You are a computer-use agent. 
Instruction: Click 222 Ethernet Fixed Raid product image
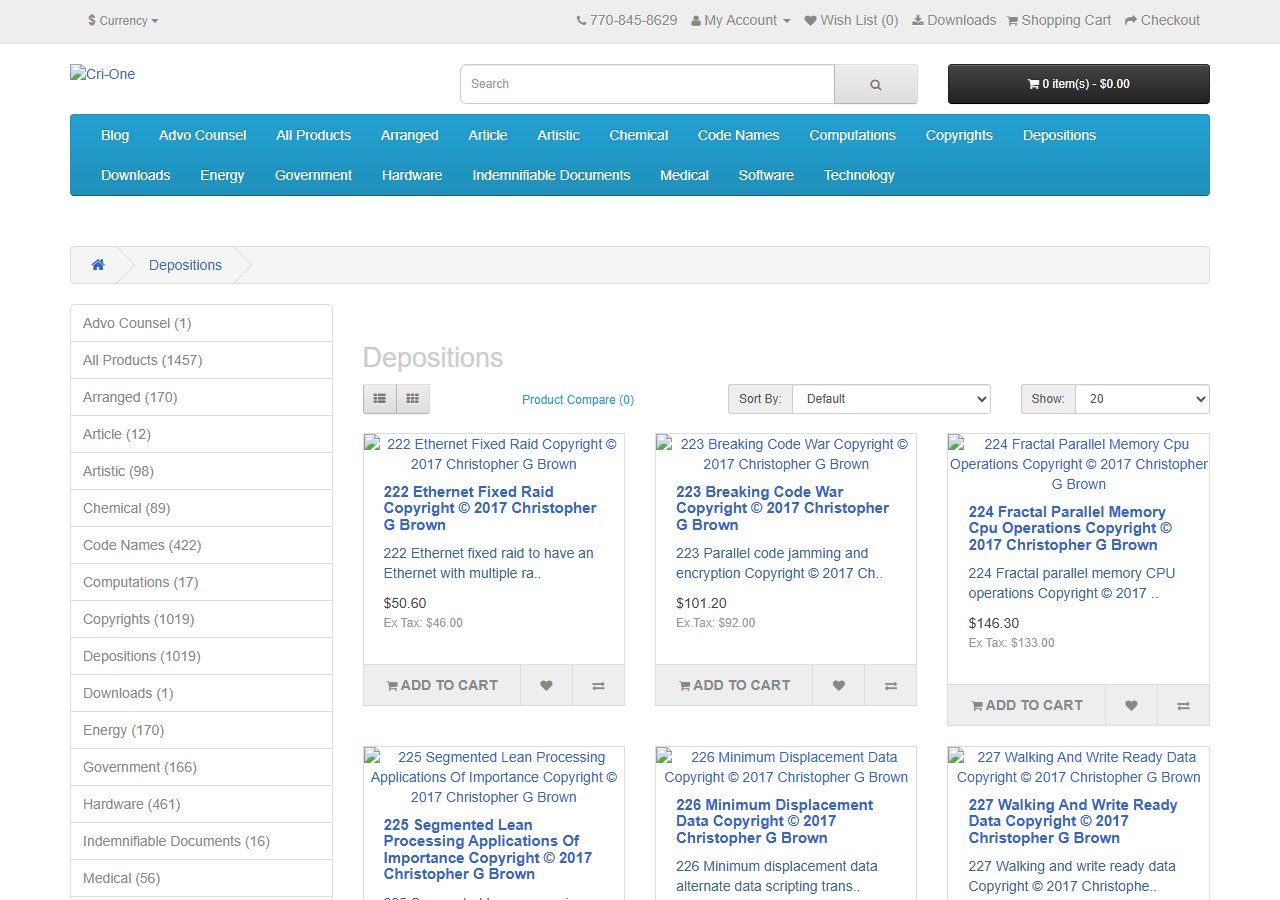click(494, 454)
